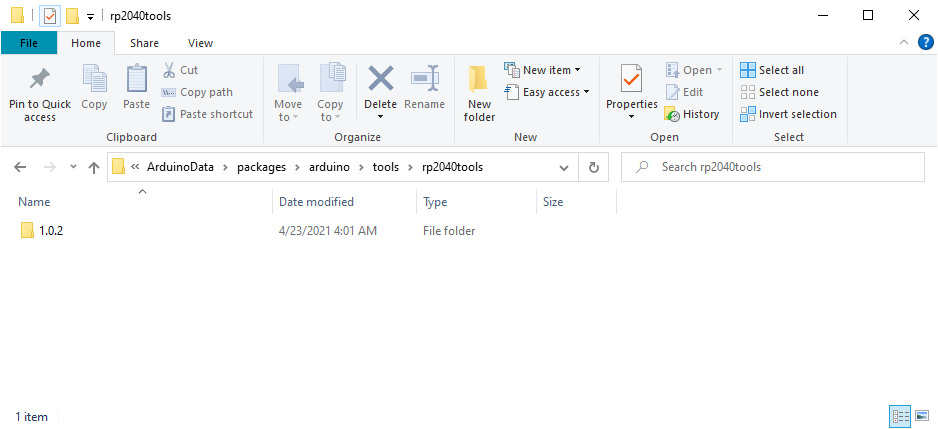This screenshot has width=938, height=429.
Task: Click Paste shortcut
Action: point(208,114)
